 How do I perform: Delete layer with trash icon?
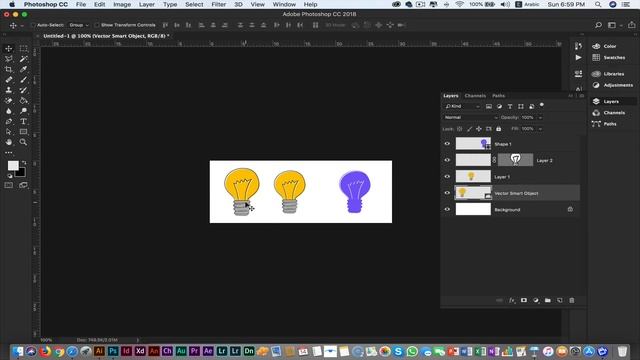point(572,300)
